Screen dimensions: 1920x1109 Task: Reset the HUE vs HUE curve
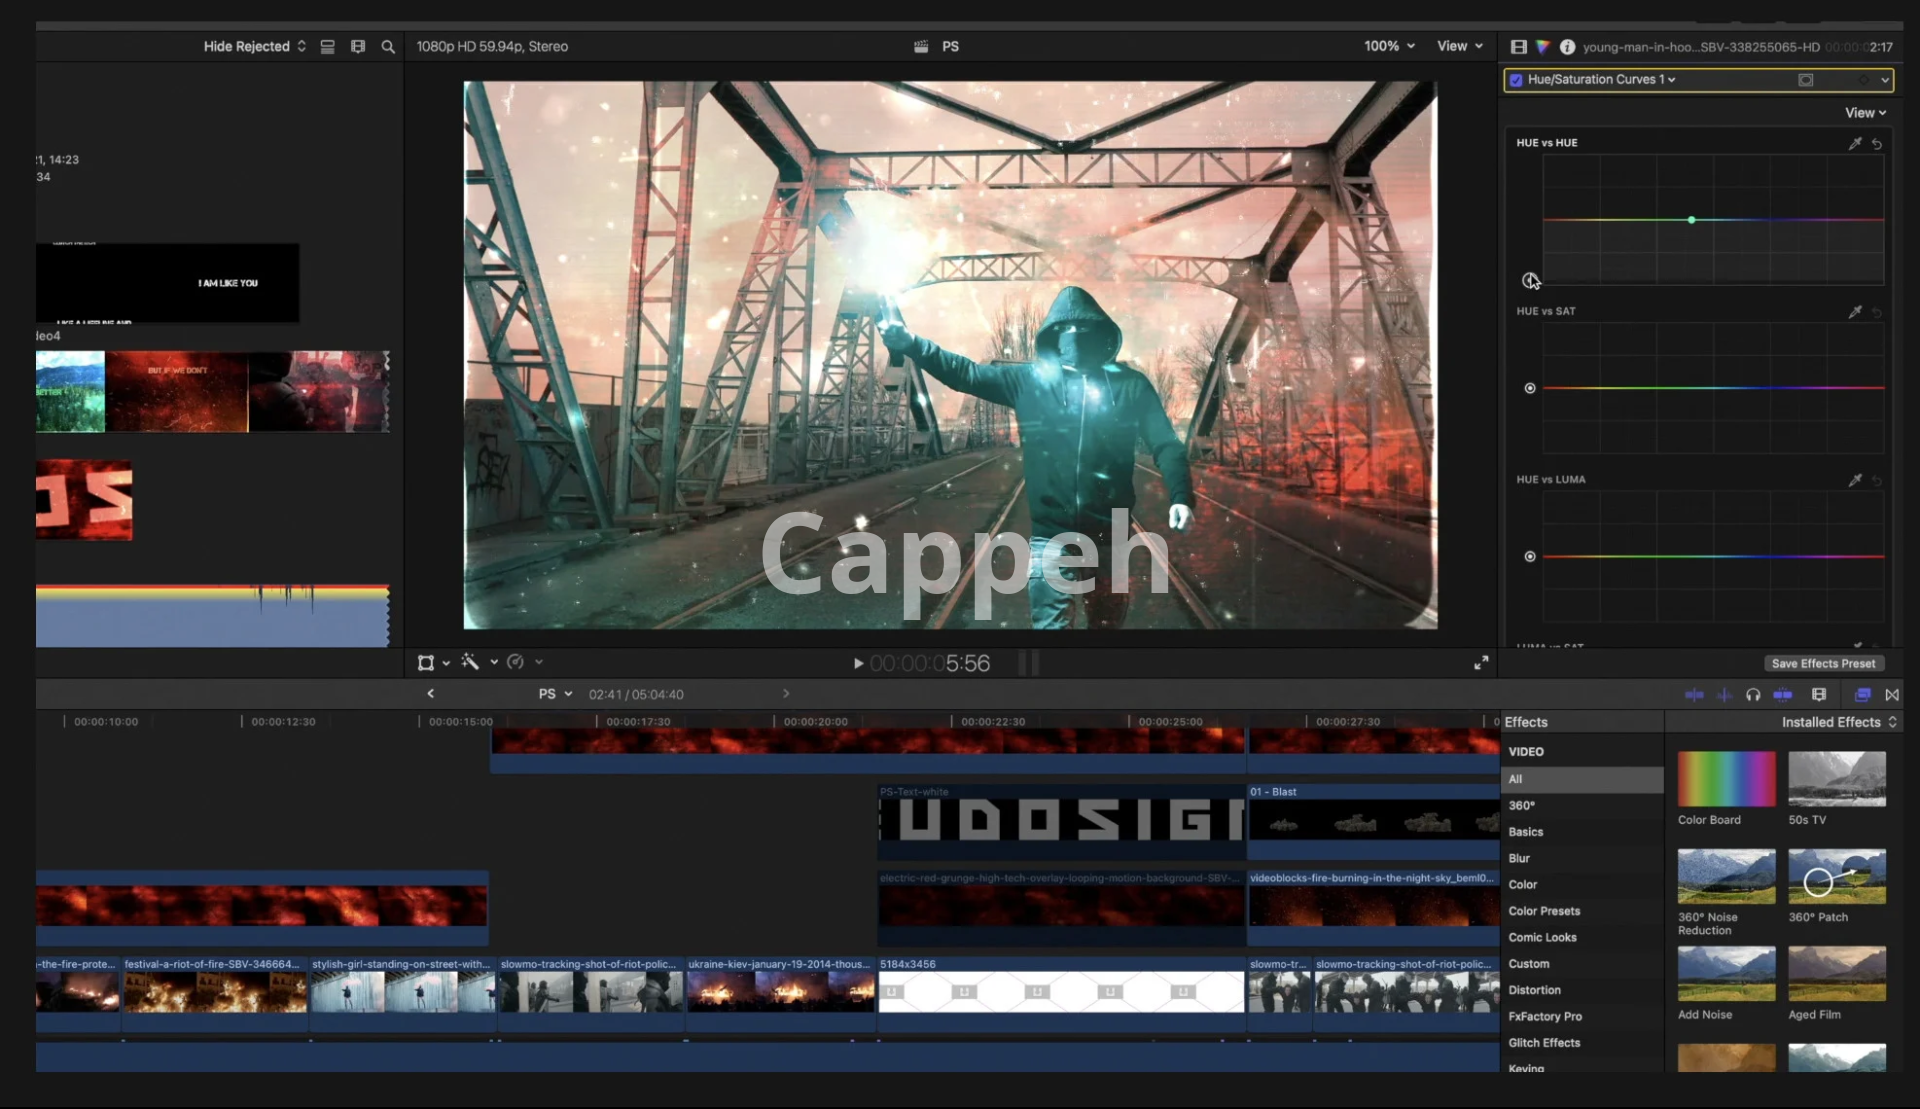[1877, 144]
